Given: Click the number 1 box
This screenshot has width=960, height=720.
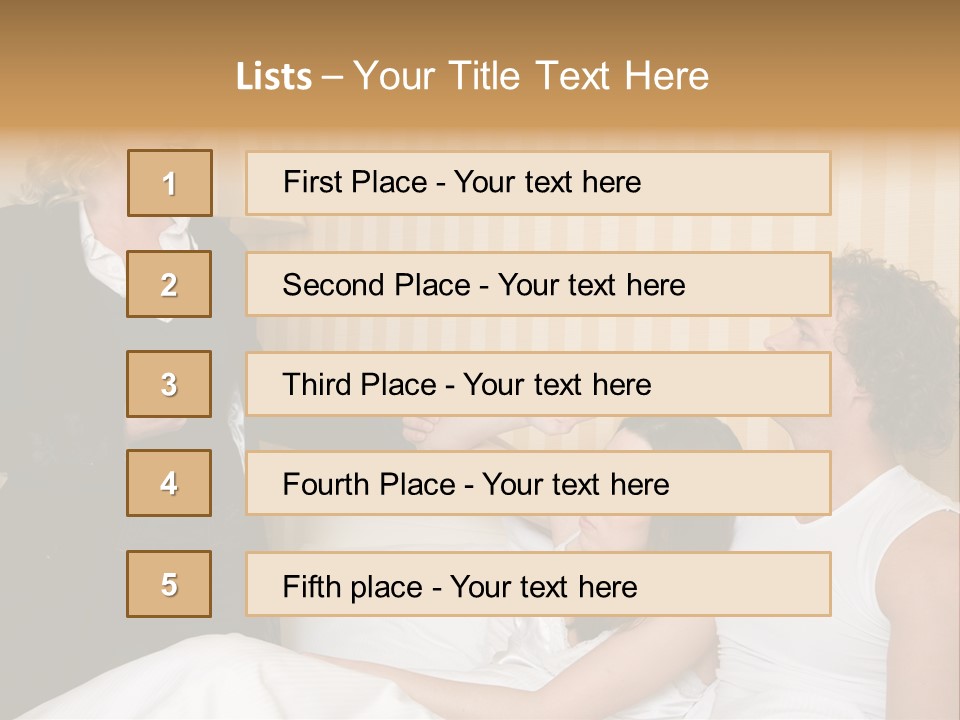Looking at the screenshot, I should tap(170, 183).
